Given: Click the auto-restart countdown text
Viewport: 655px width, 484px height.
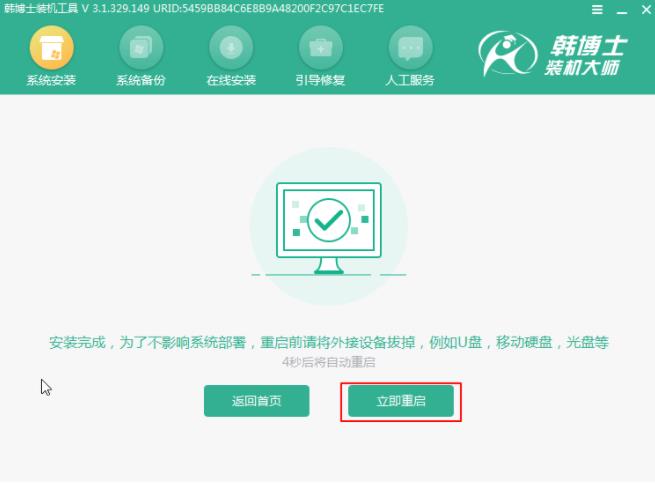Looking at the screenshot, I should [x=329, y=362].
